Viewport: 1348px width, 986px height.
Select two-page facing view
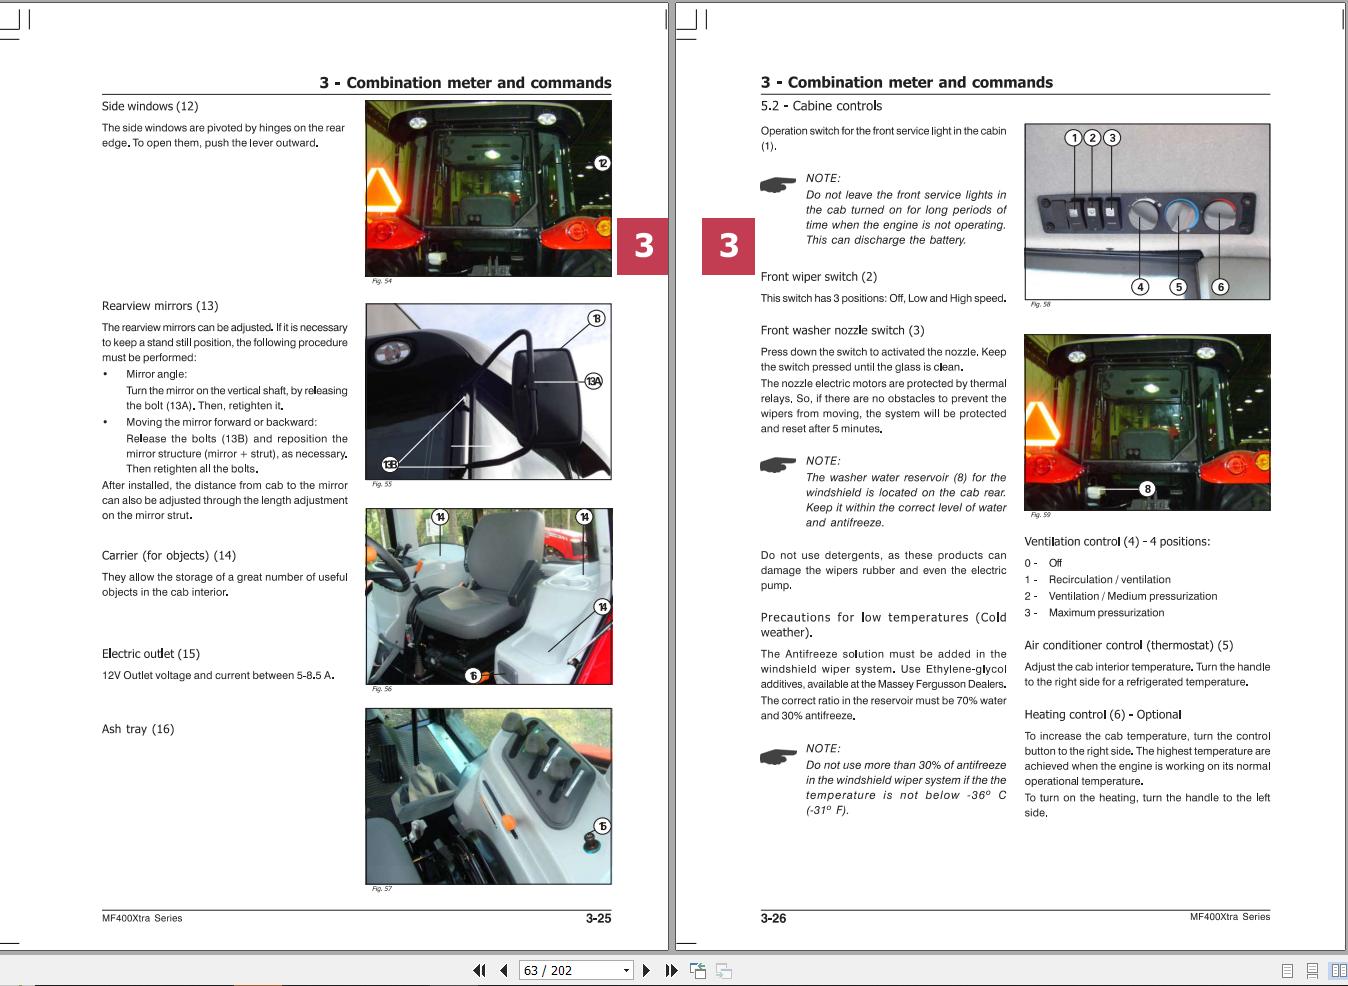point(1338,970)
